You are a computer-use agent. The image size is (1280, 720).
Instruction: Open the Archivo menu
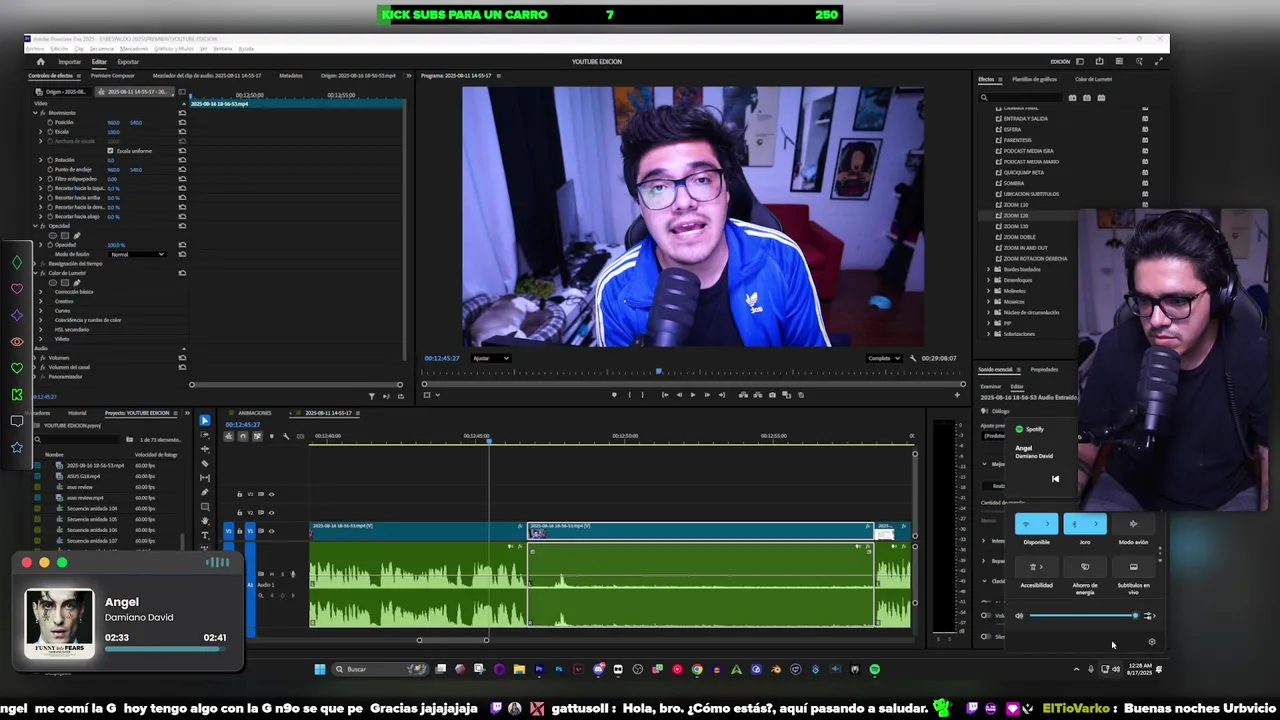(35, 48)
